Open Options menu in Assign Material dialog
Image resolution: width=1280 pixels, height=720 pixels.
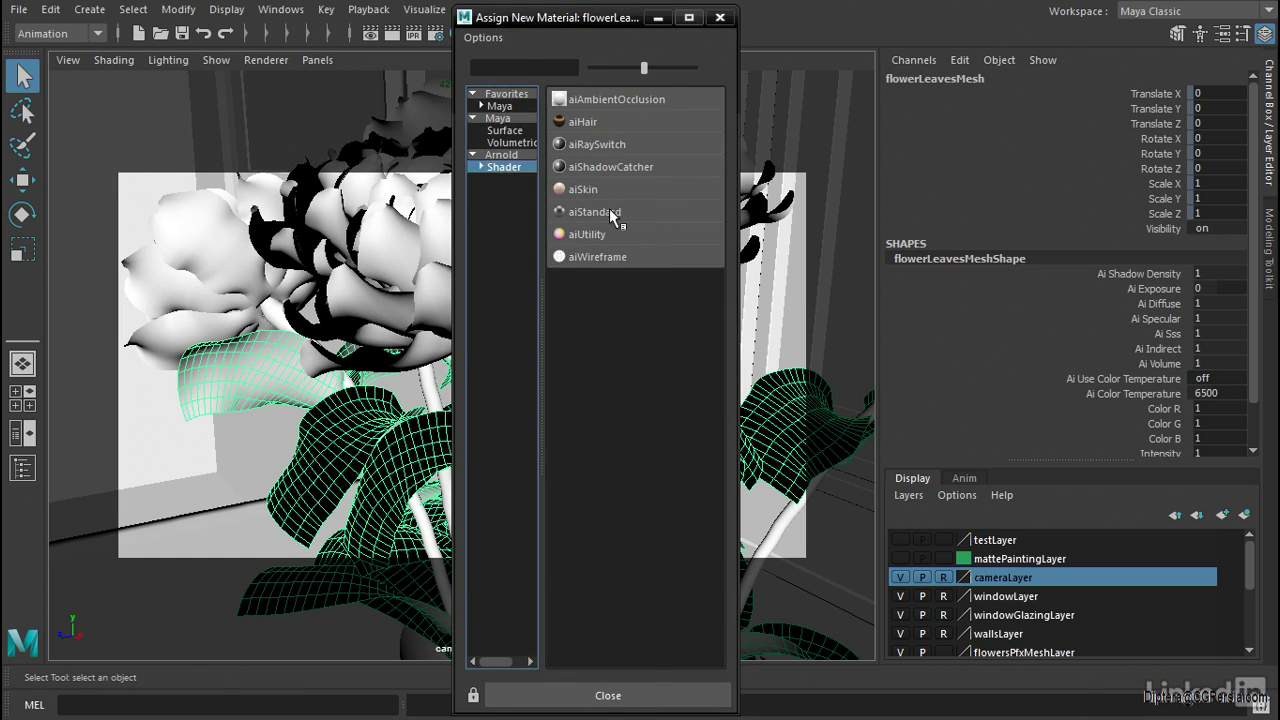483,37
